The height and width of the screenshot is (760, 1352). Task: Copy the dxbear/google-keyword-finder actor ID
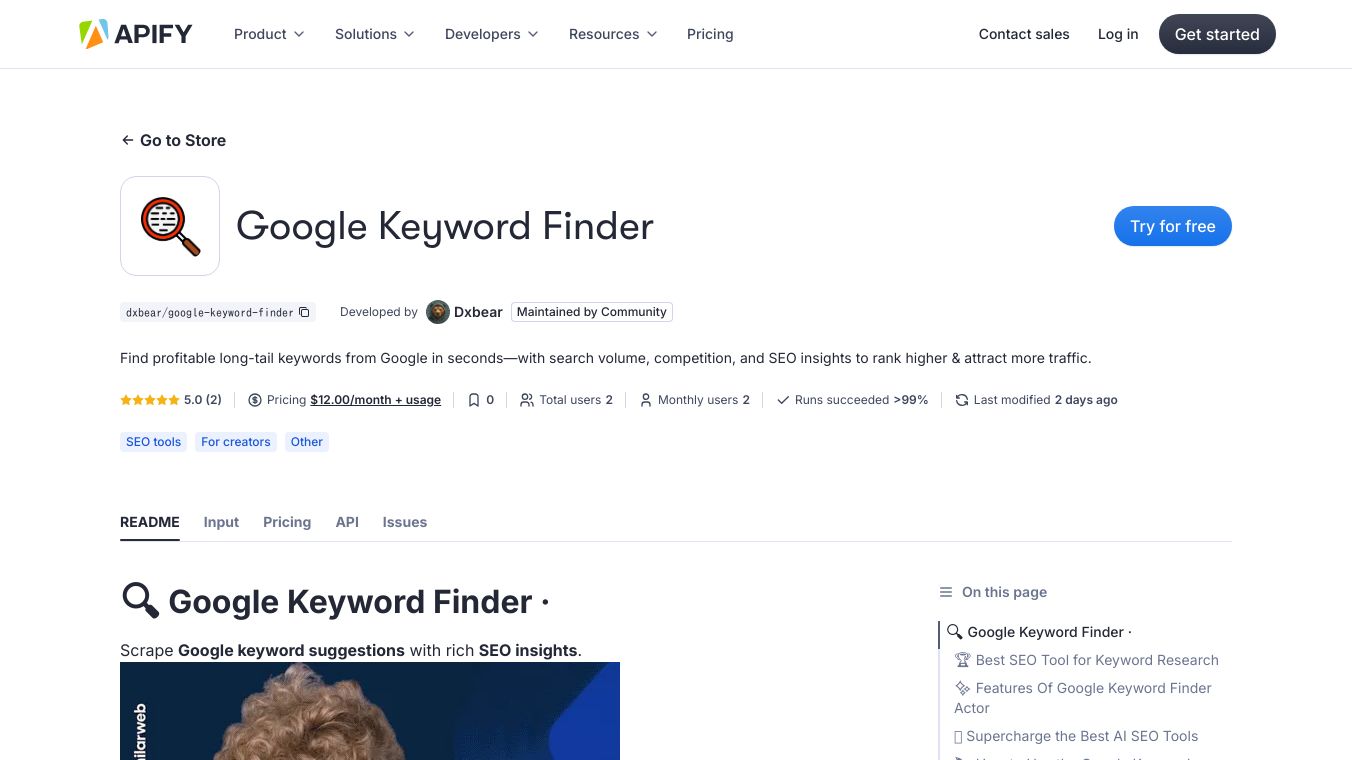pyautogui.click(x=305, y=312)
